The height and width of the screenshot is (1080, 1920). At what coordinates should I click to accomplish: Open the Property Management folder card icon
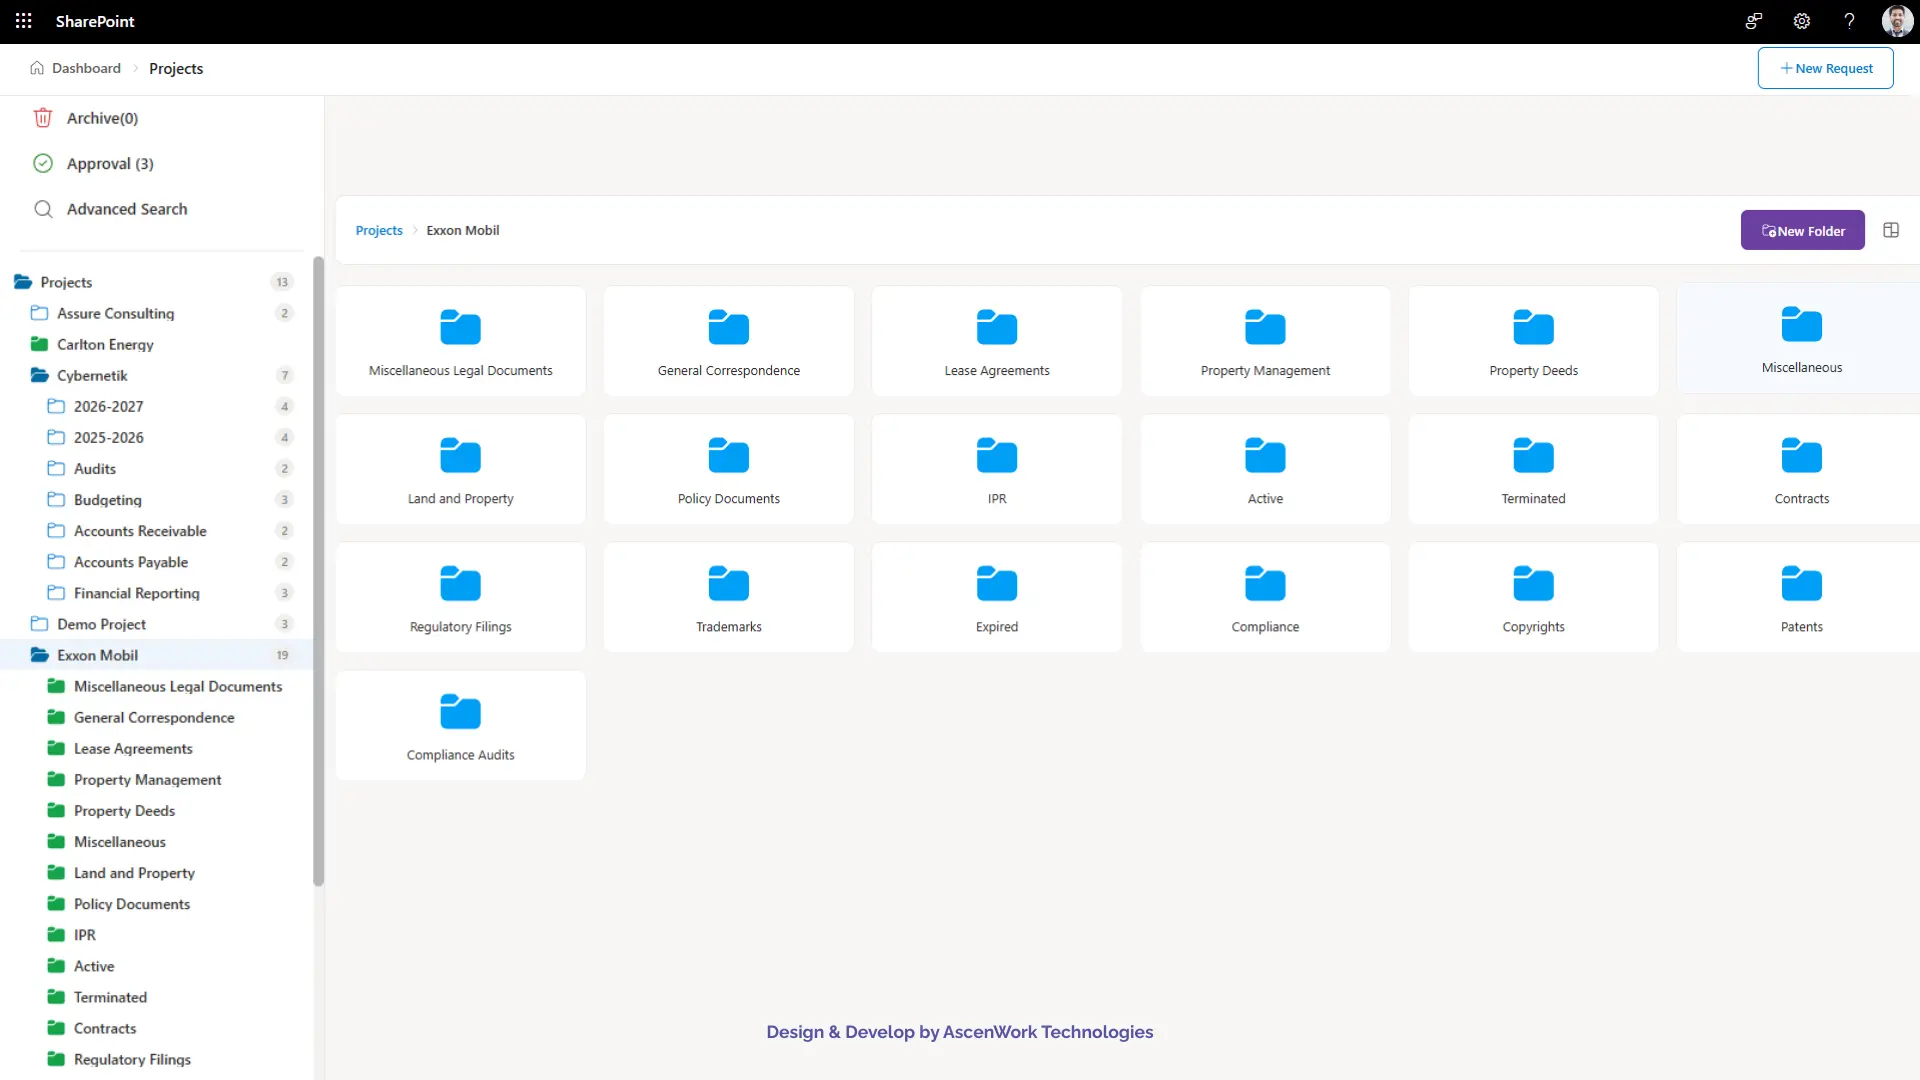pyautogui.click(x=1265, y=327)
